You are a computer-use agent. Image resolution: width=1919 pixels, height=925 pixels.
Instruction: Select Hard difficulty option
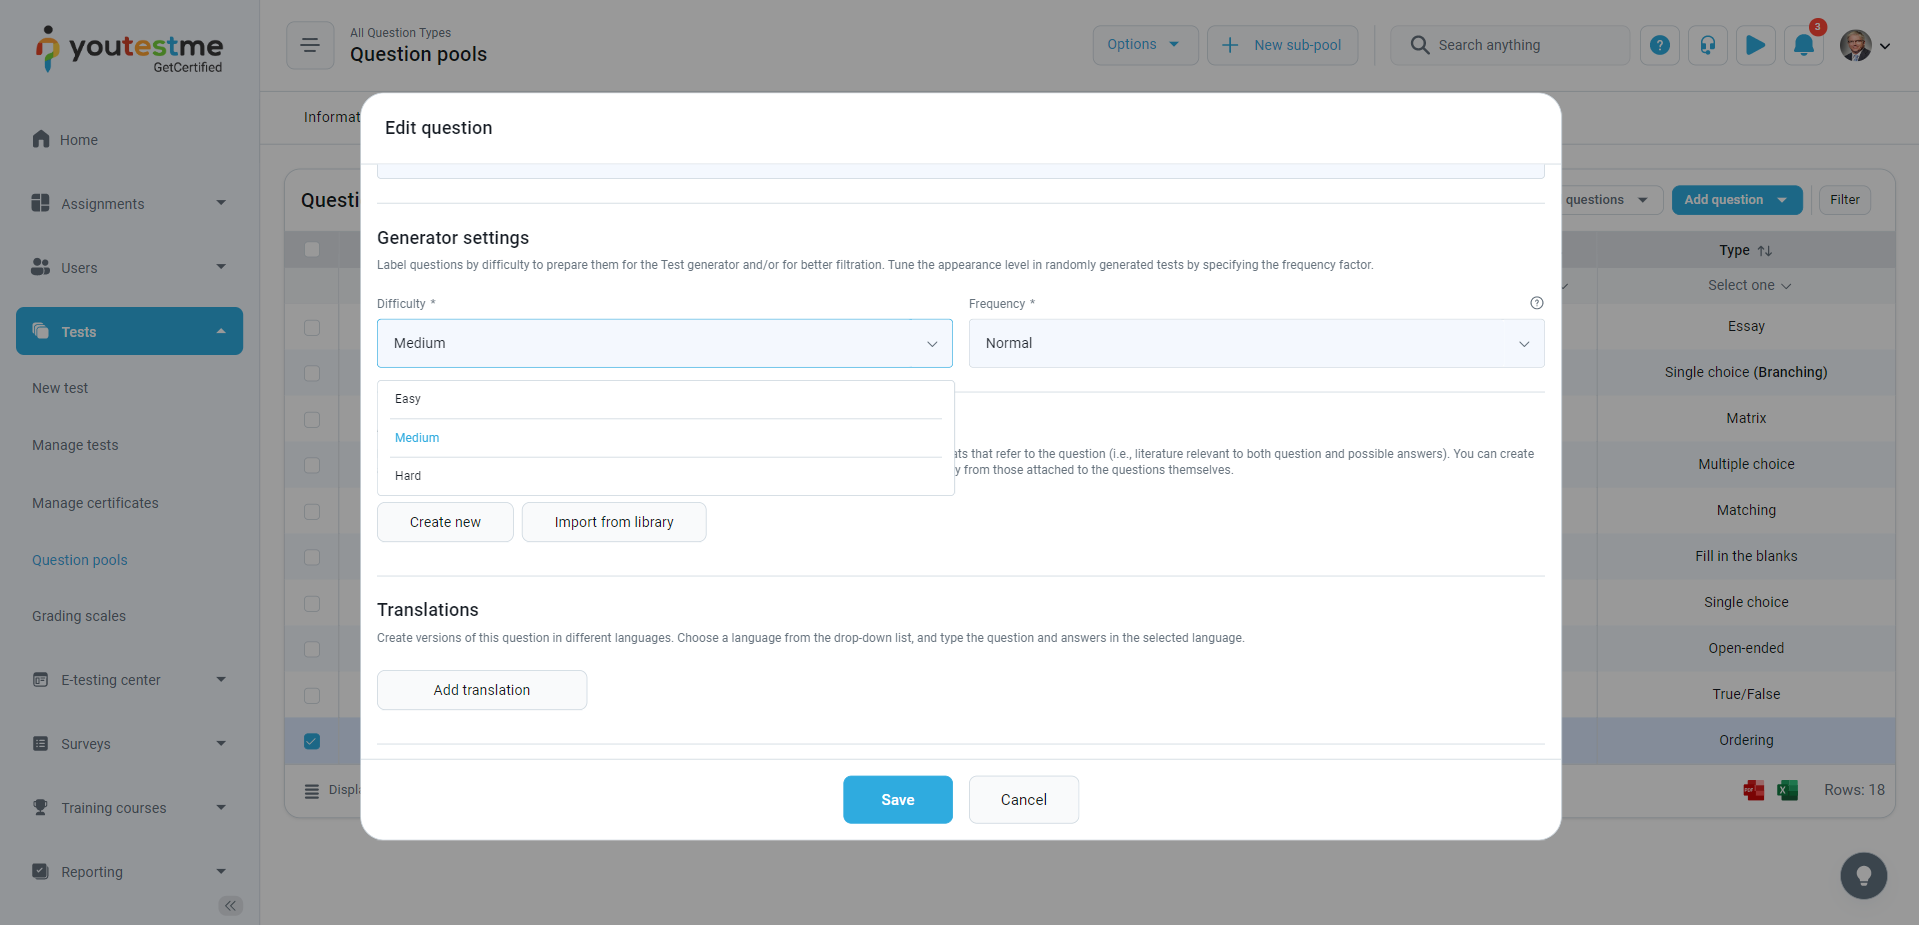[x=408, y=476]
